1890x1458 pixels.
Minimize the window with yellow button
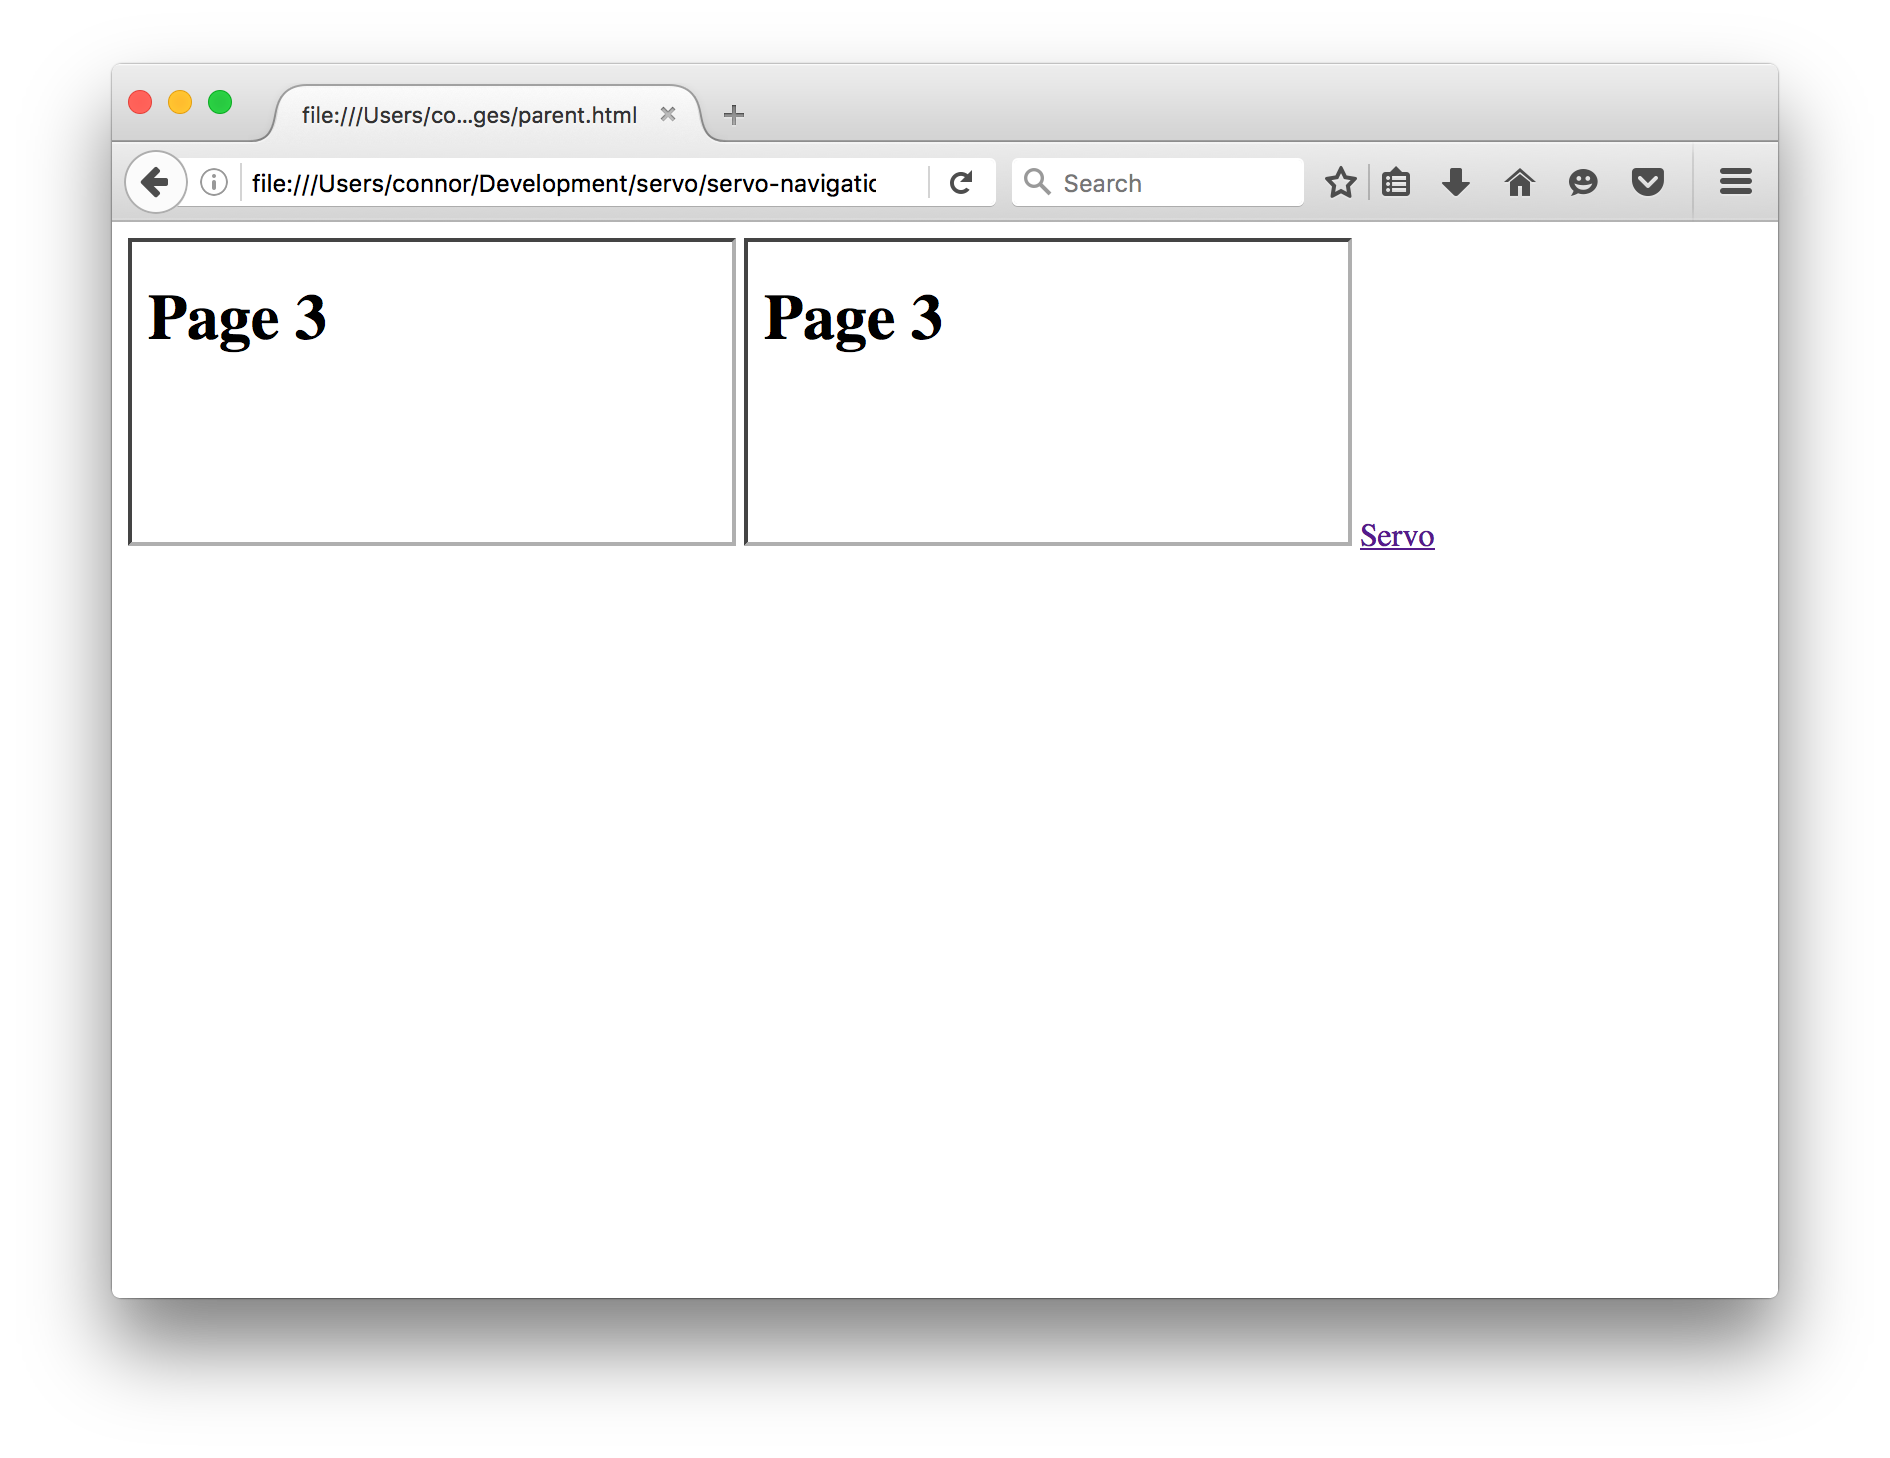180,102
